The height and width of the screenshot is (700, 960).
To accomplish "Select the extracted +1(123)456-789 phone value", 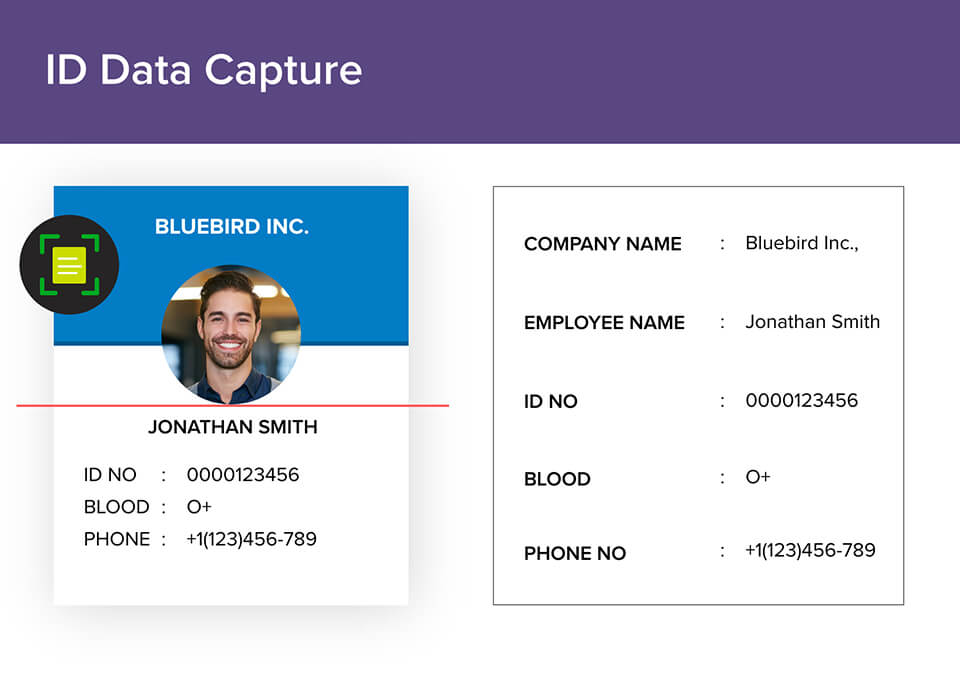I will (810, 550).
